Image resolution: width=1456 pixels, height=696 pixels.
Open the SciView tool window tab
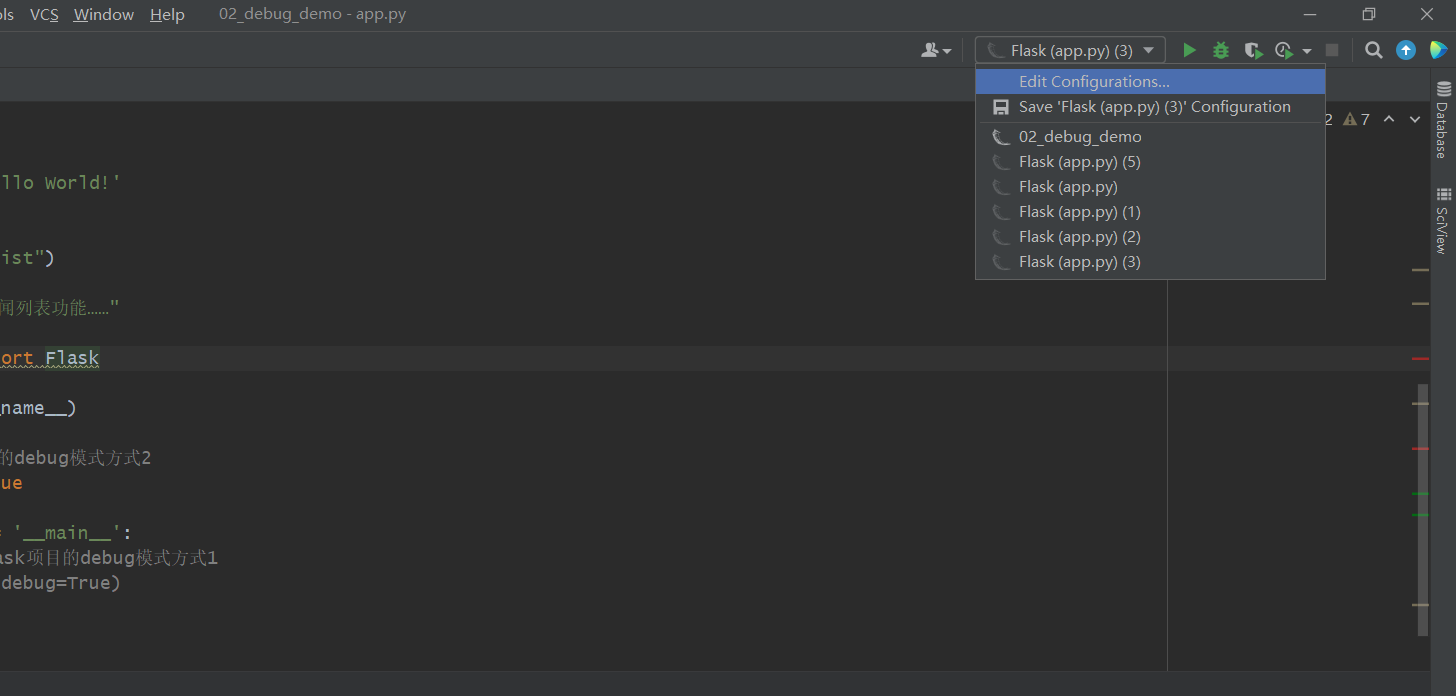click(1442, 220)
